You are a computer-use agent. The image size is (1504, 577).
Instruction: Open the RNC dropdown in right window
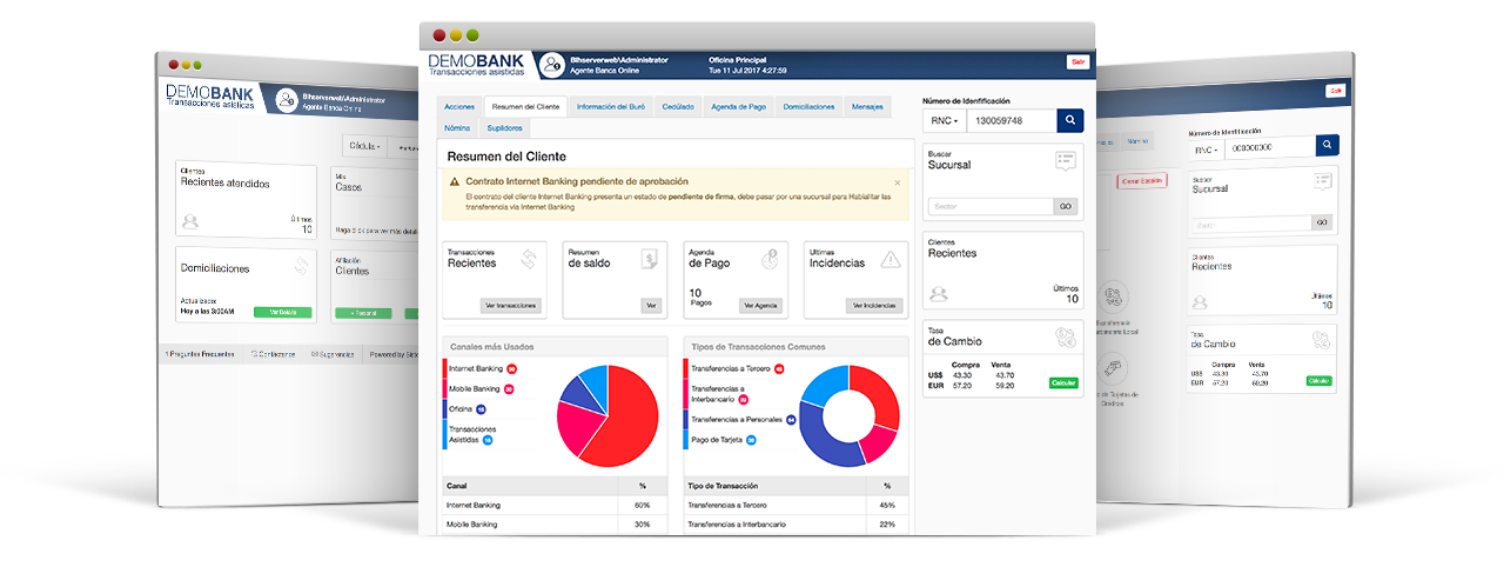coord(1208,149)
